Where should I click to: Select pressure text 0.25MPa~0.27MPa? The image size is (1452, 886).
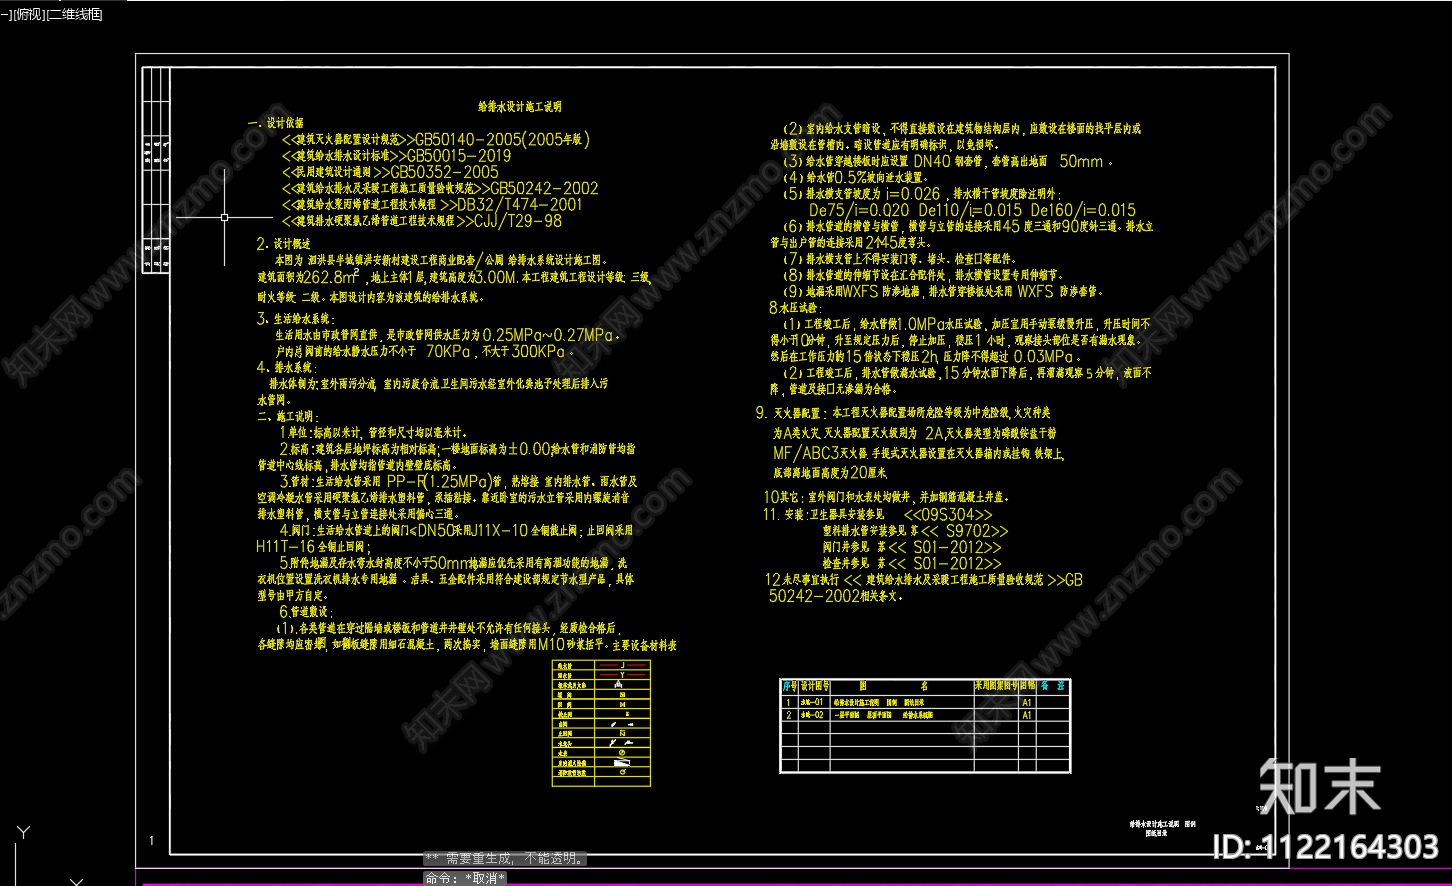[548, 335]
